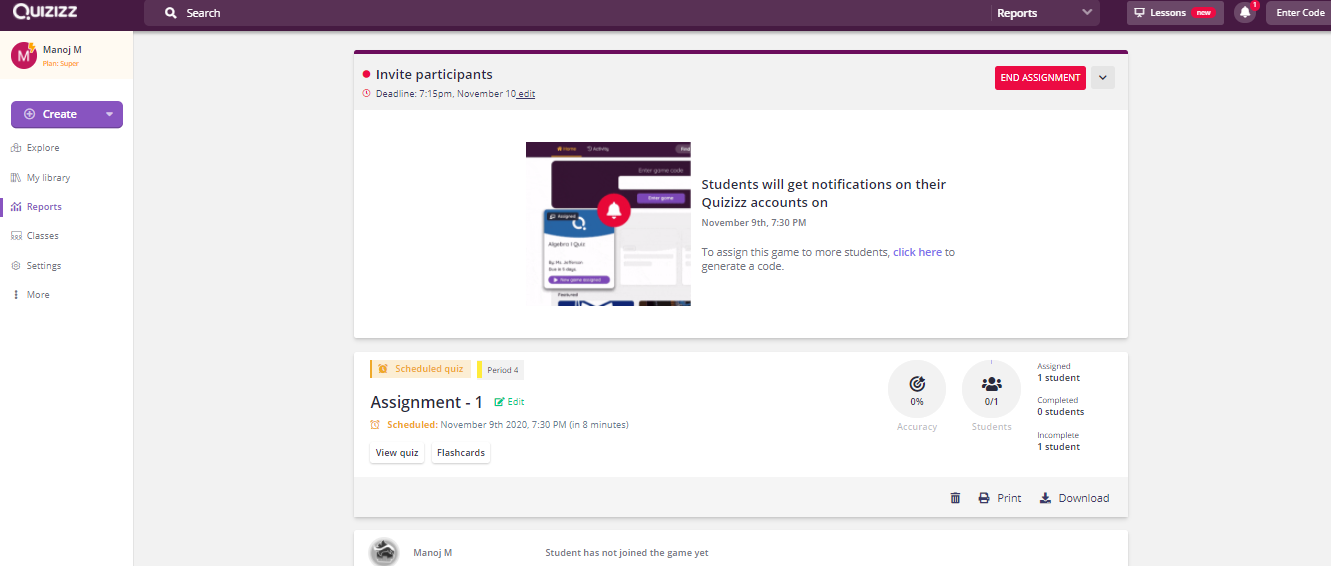
Task: Click the download arrow icon
Action: 1045,498
